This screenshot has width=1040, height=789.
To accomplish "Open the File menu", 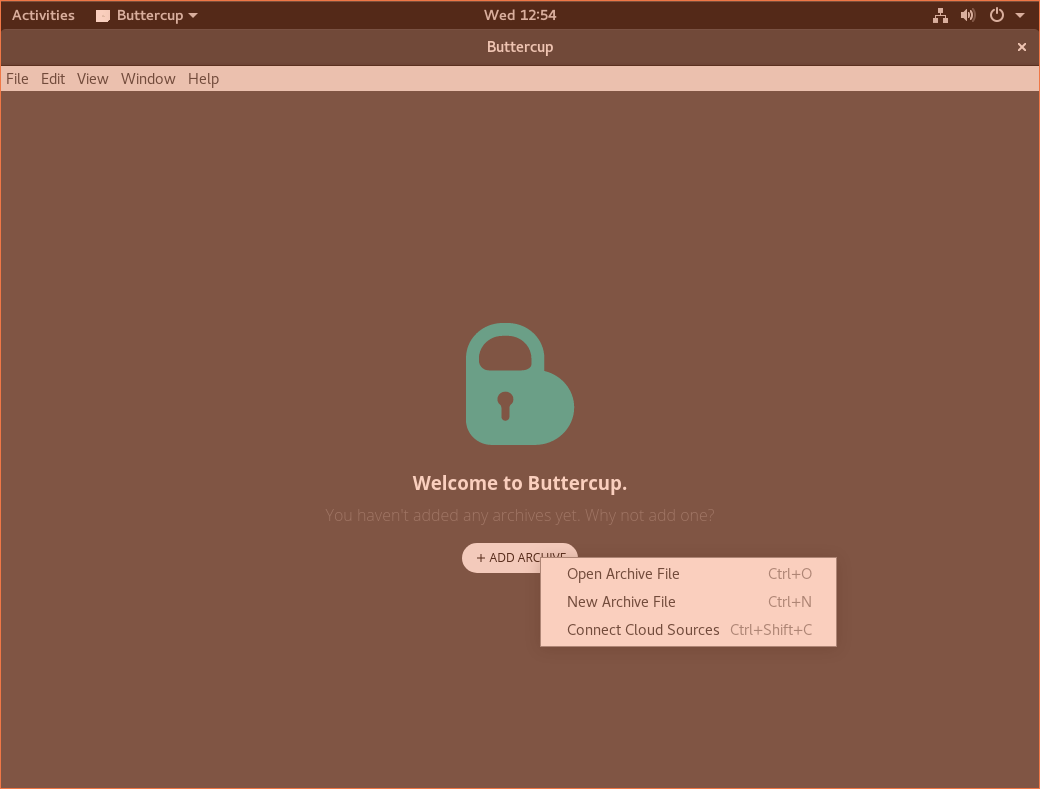I will (17, 79).
